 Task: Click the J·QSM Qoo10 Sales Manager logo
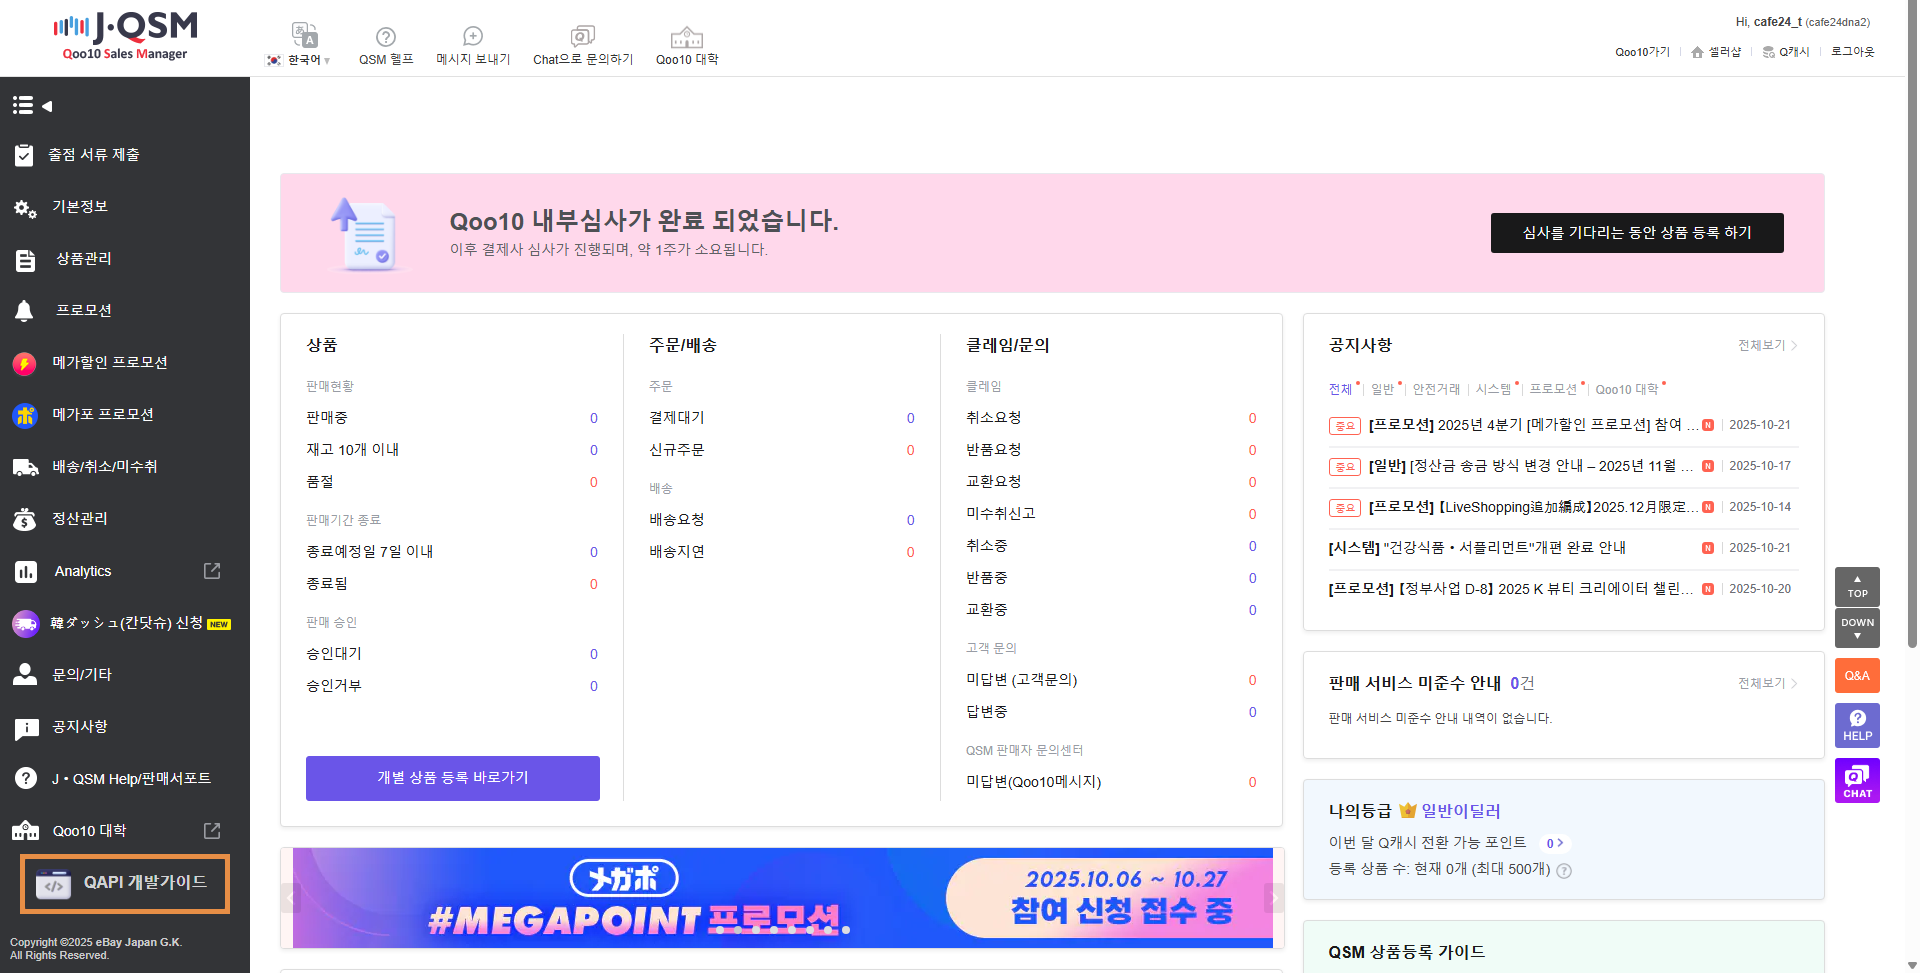(x=125, y=37)
